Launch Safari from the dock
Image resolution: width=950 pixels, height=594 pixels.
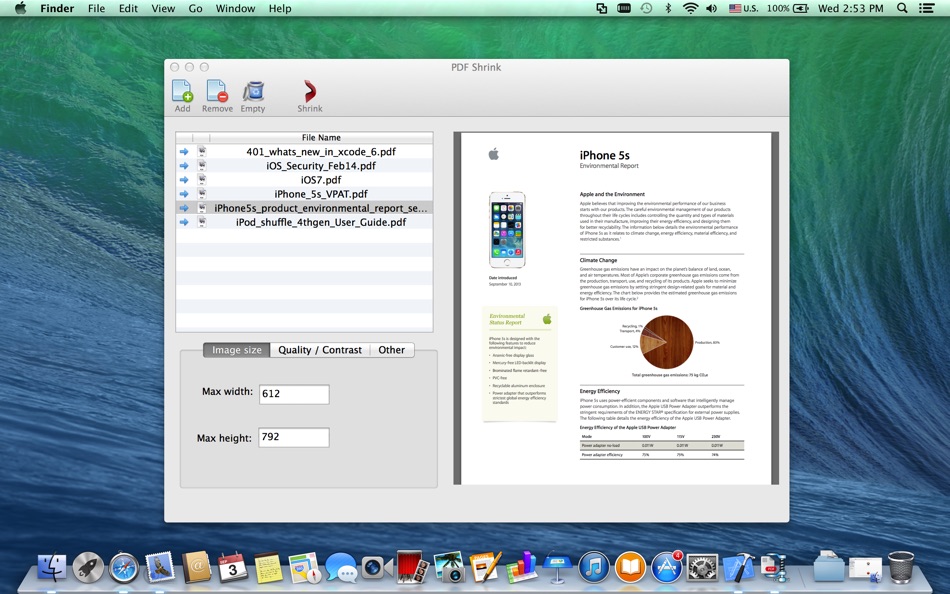(124, 568)
